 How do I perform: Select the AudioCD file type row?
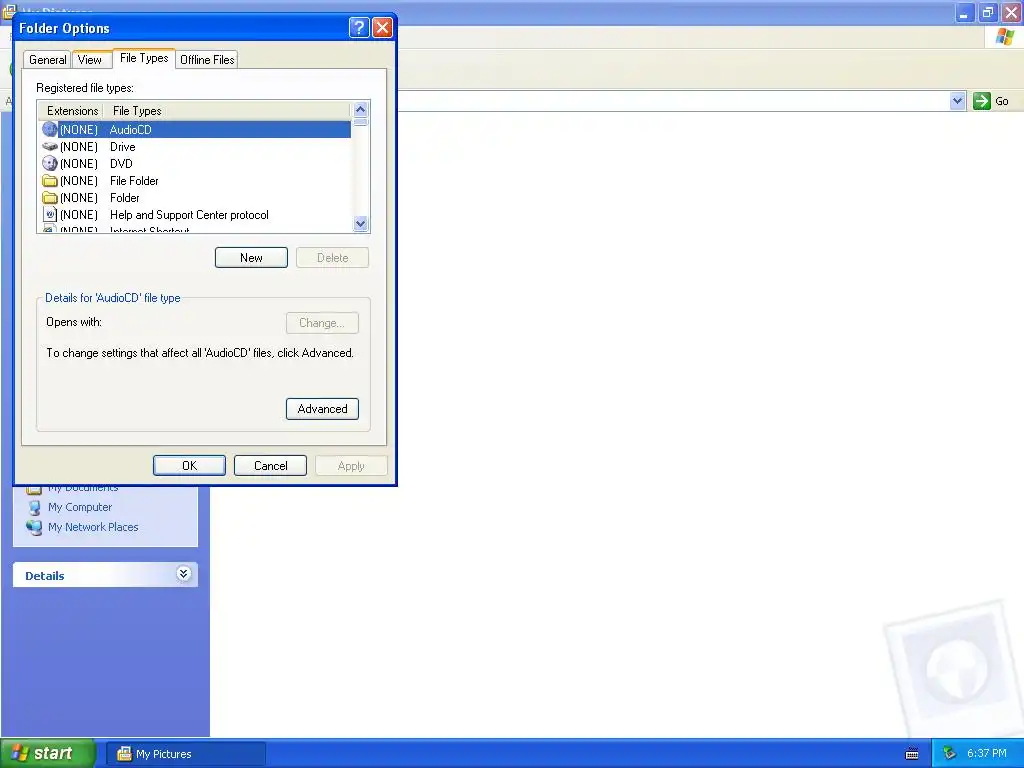(195, 129)
